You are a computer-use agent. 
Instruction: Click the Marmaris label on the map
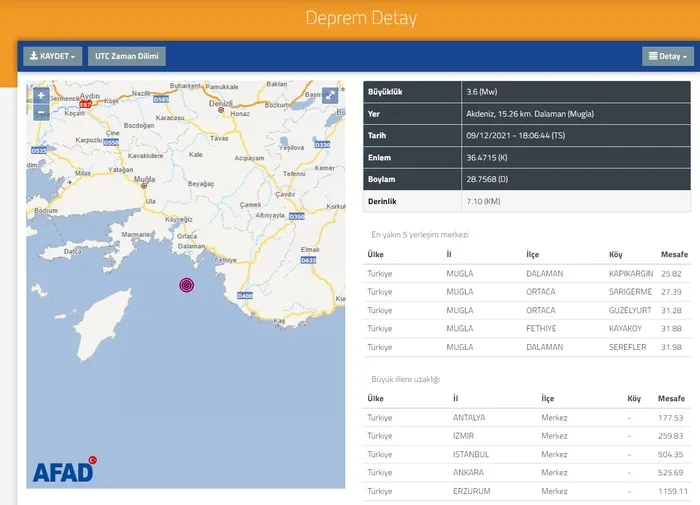pos(136,234)
